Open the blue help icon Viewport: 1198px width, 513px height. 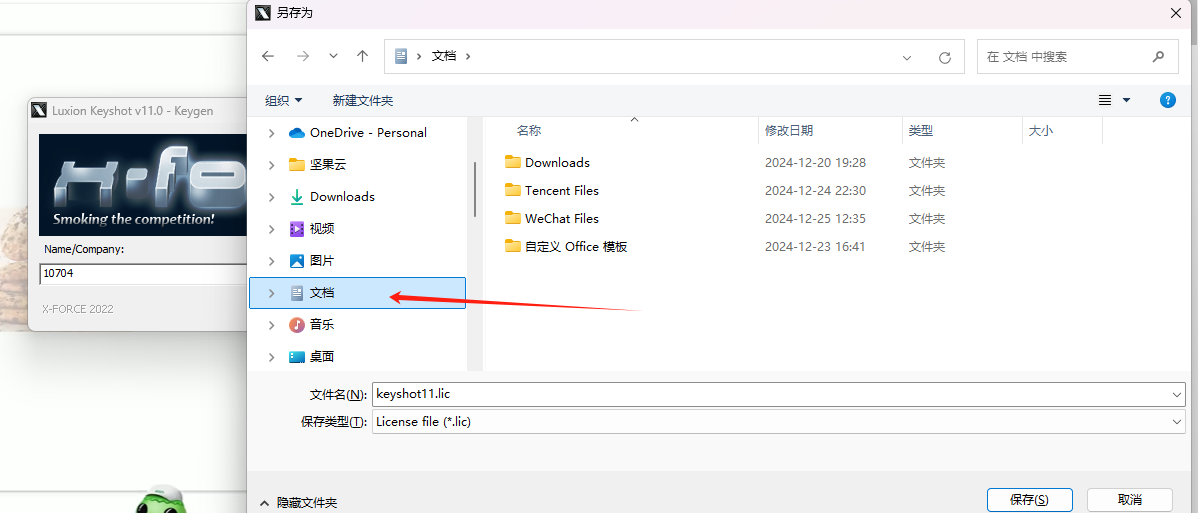1167,100
